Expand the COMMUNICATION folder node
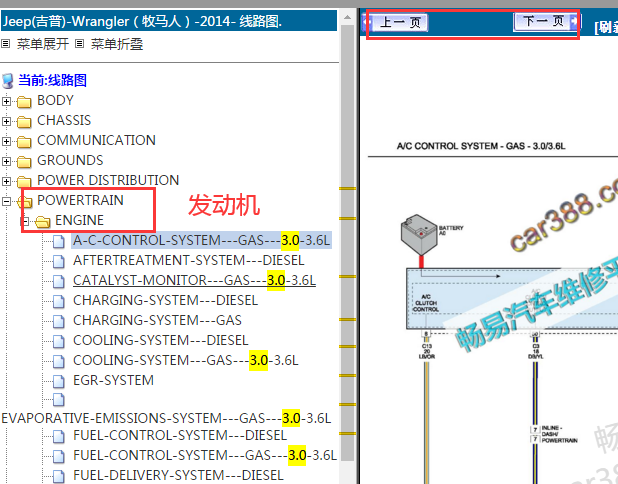 click(6, 141)
